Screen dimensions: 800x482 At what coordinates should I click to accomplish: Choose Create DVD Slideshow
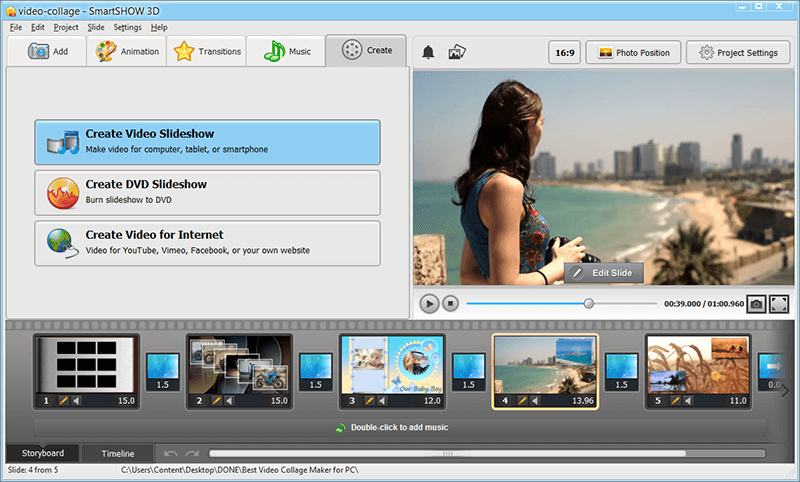tap(207, 193)
